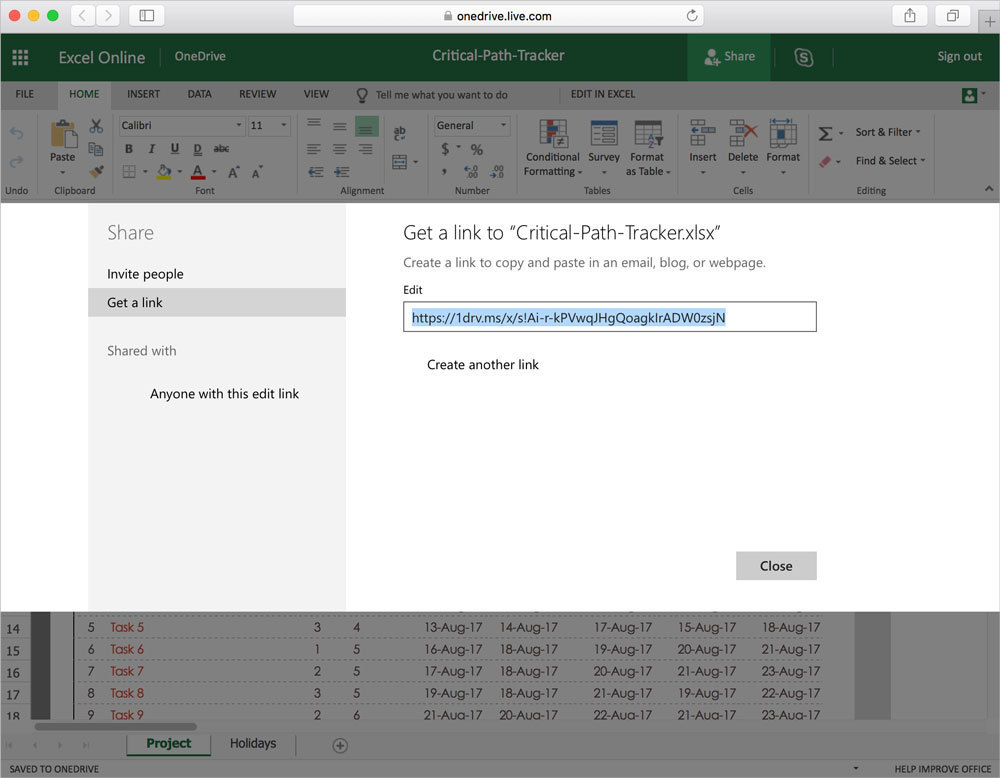1000x778 pixels.
Task: Toggle Top Align in Alignment group
Action: 314,124
